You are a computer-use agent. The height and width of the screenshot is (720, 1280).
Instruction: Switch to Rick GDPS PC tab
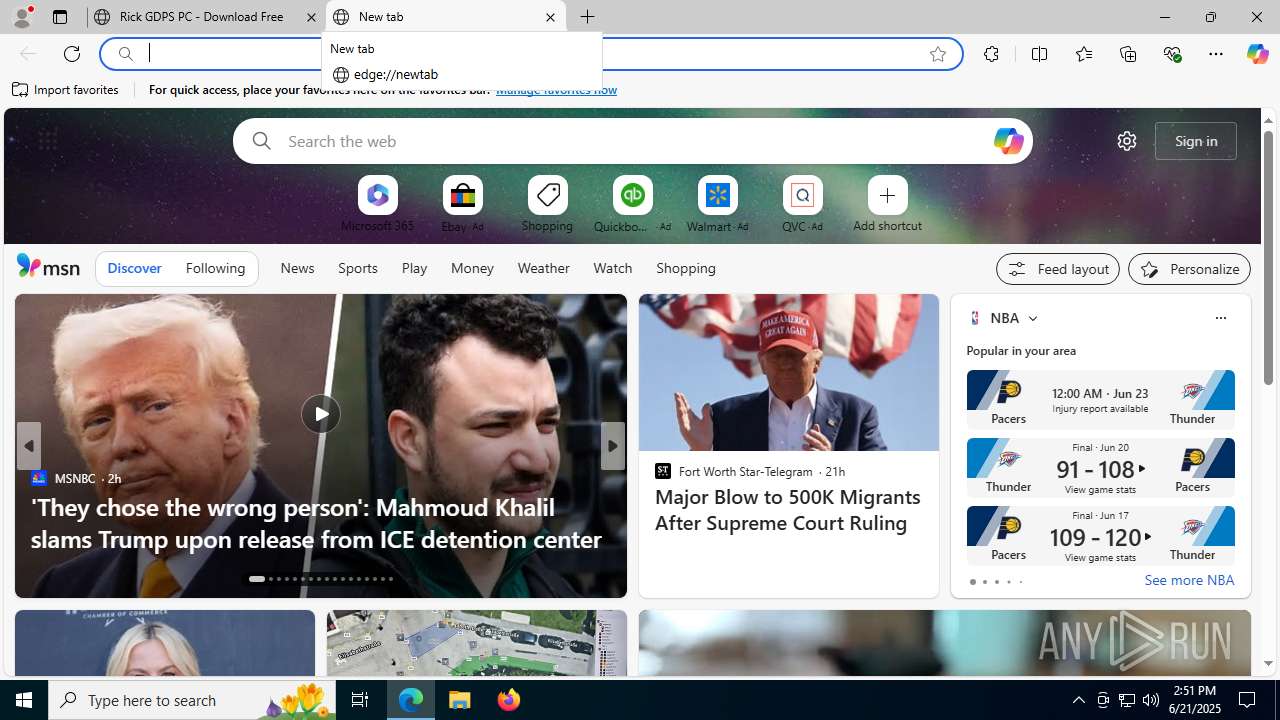pyautogui.click(x=205, y=17)
